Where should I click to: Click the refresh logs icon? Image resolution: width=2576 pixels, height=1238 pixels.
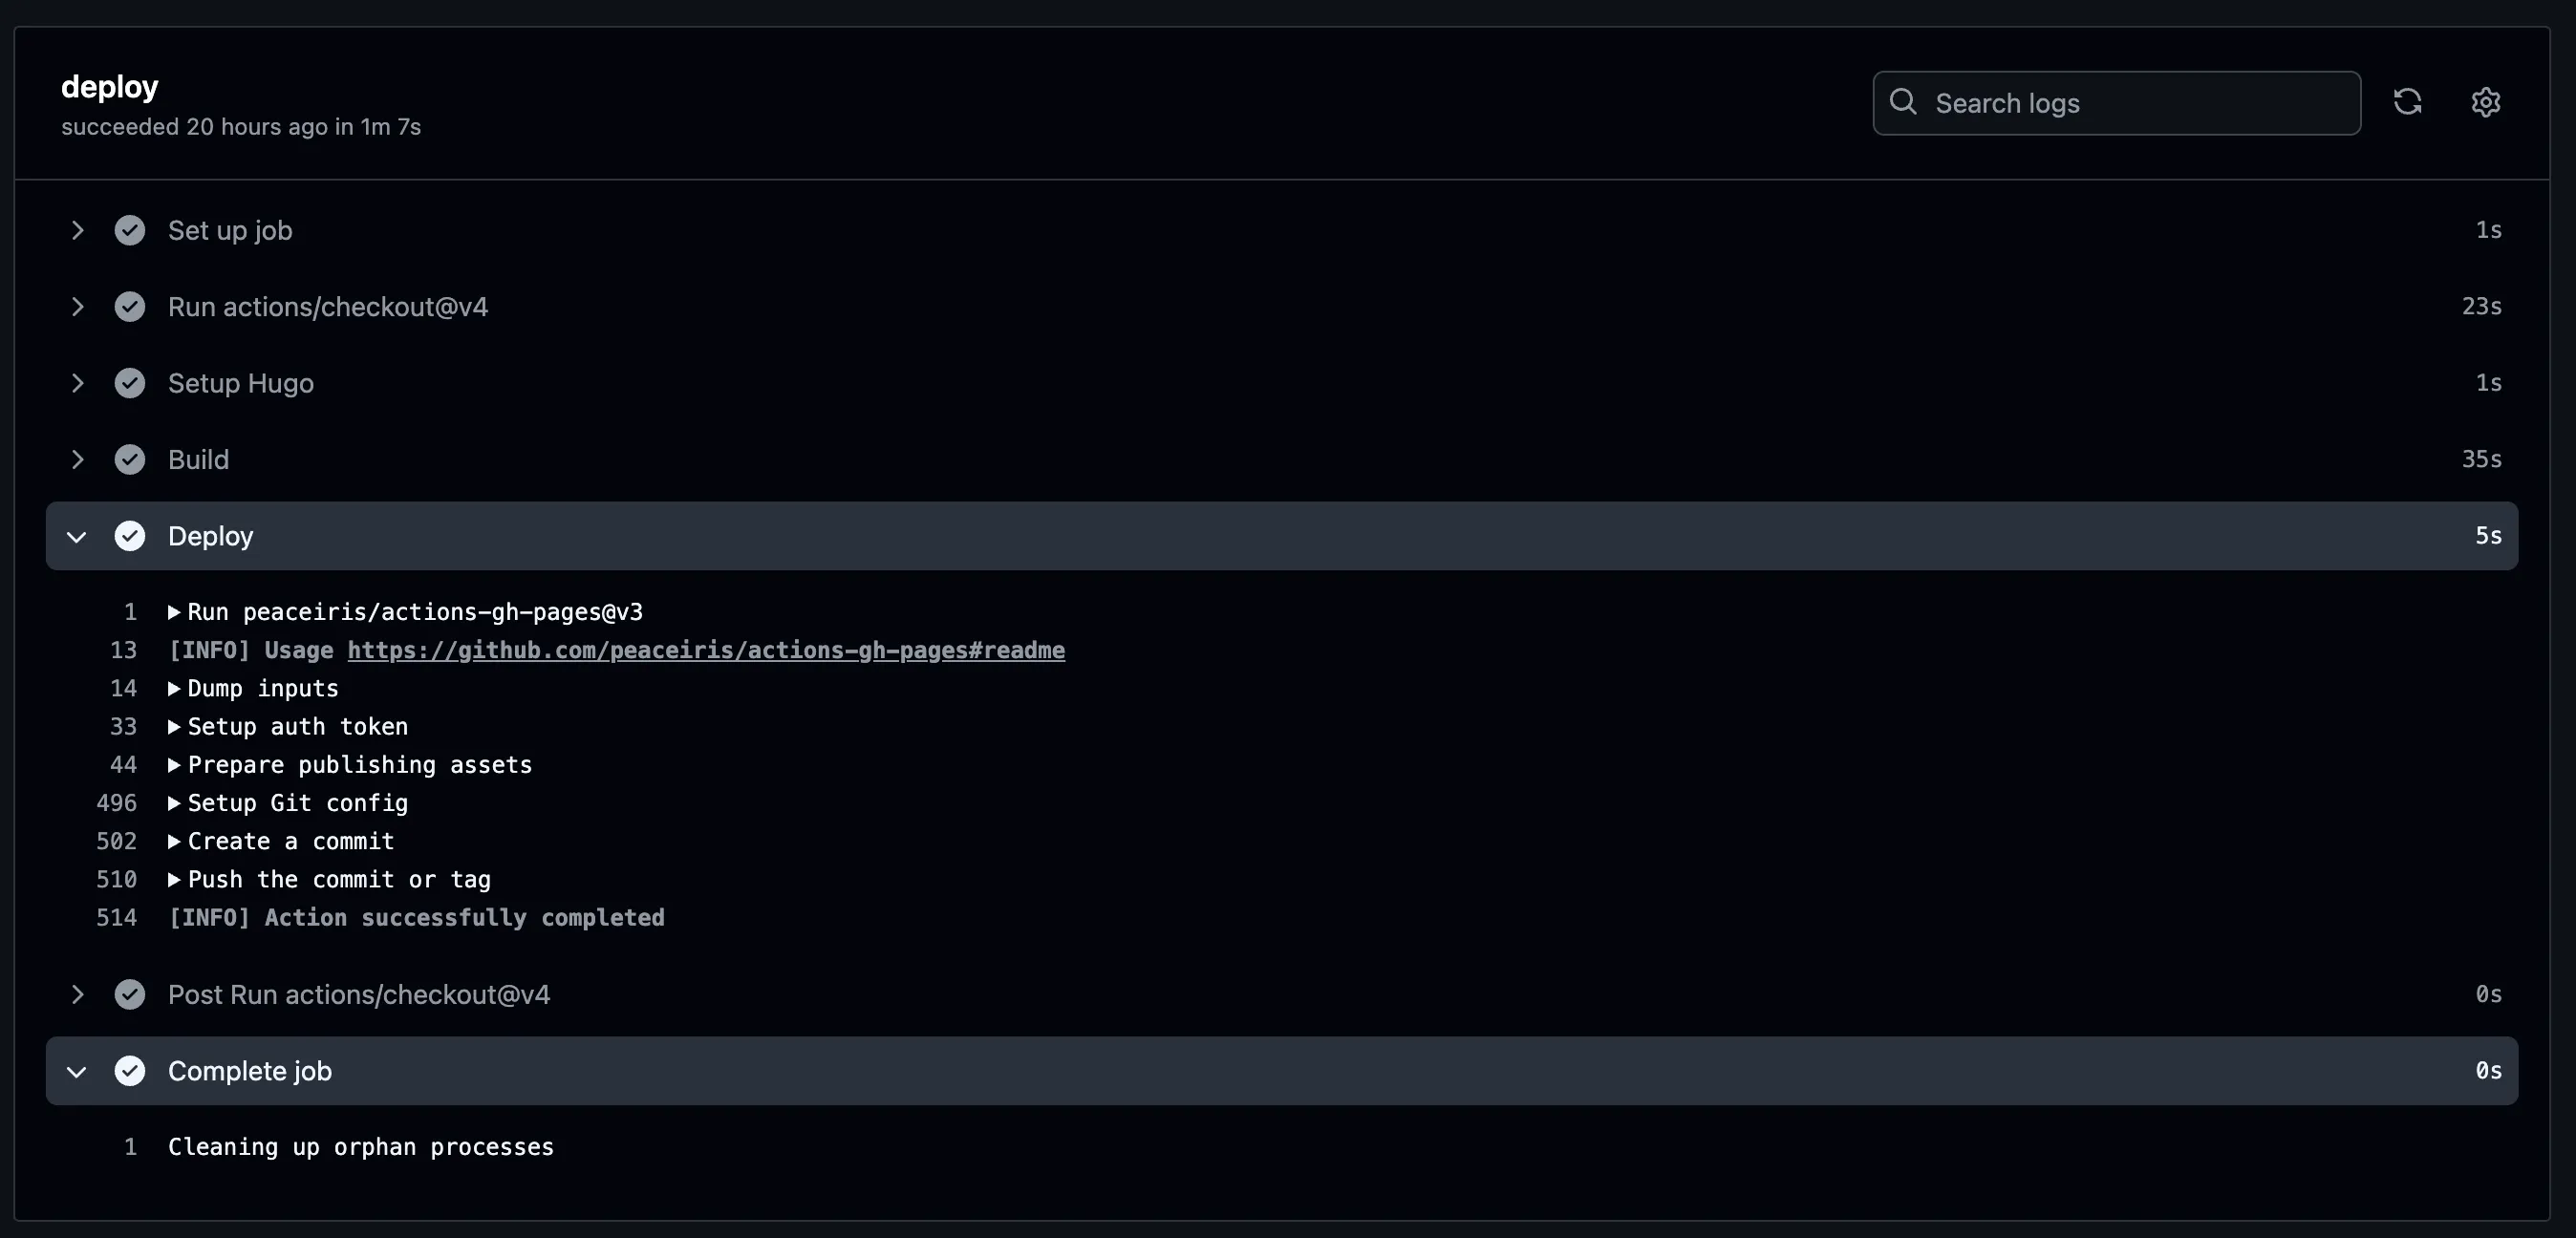click(x=2408, y=102)
